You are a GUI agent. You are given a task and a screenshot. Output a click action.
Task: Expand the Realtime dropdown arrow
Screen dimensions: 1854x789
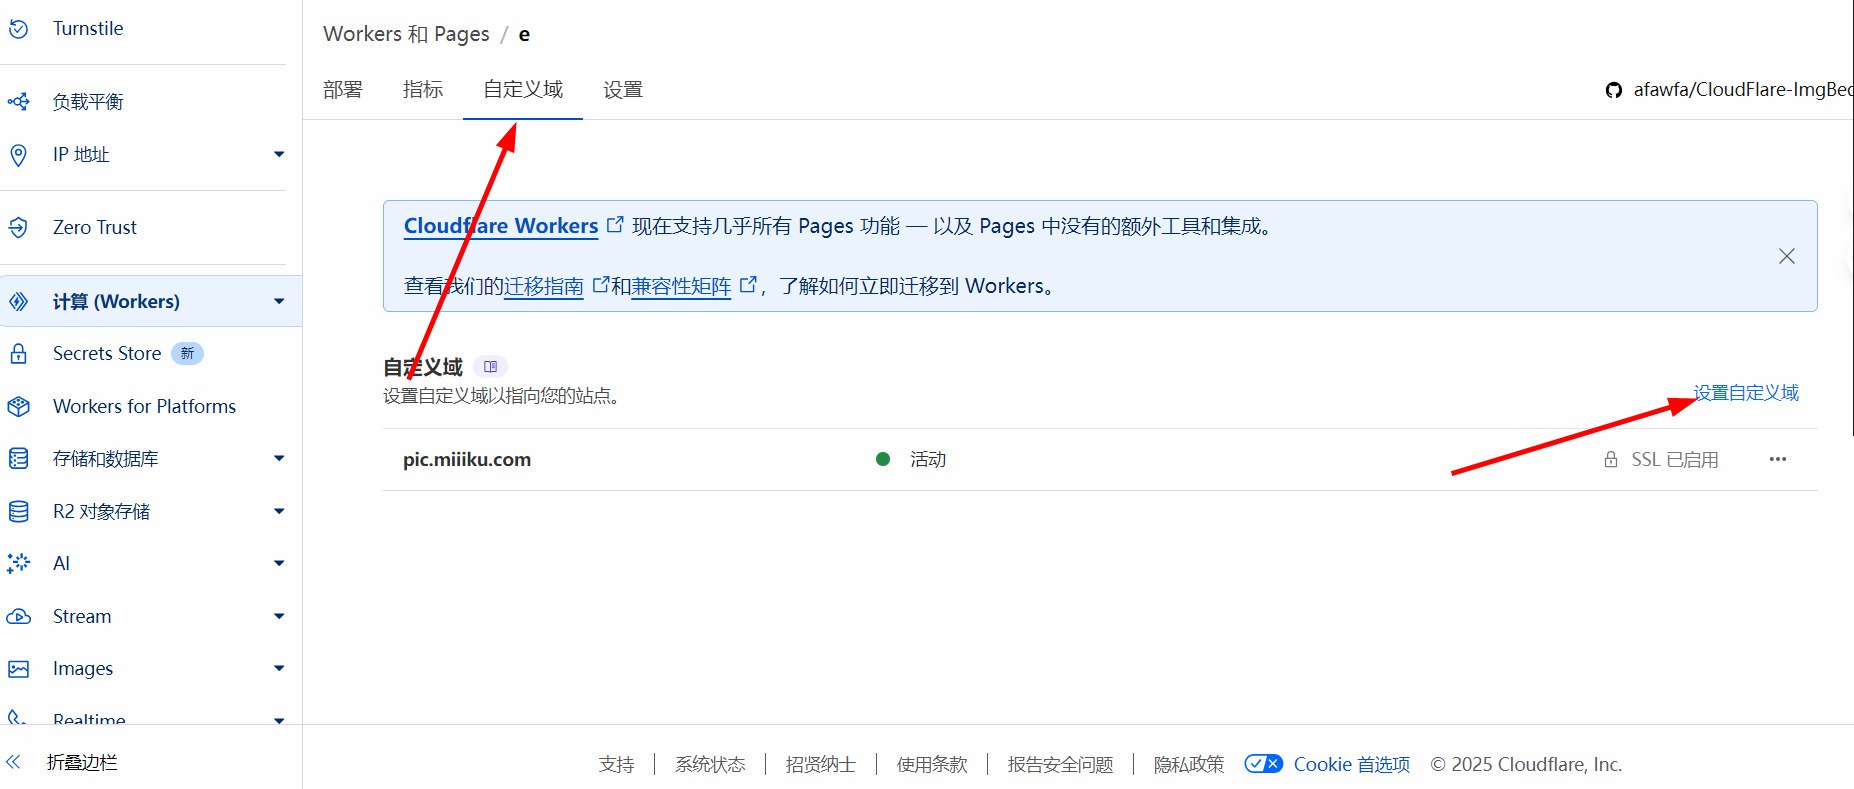pyautogui.click(x=279, y=719)
